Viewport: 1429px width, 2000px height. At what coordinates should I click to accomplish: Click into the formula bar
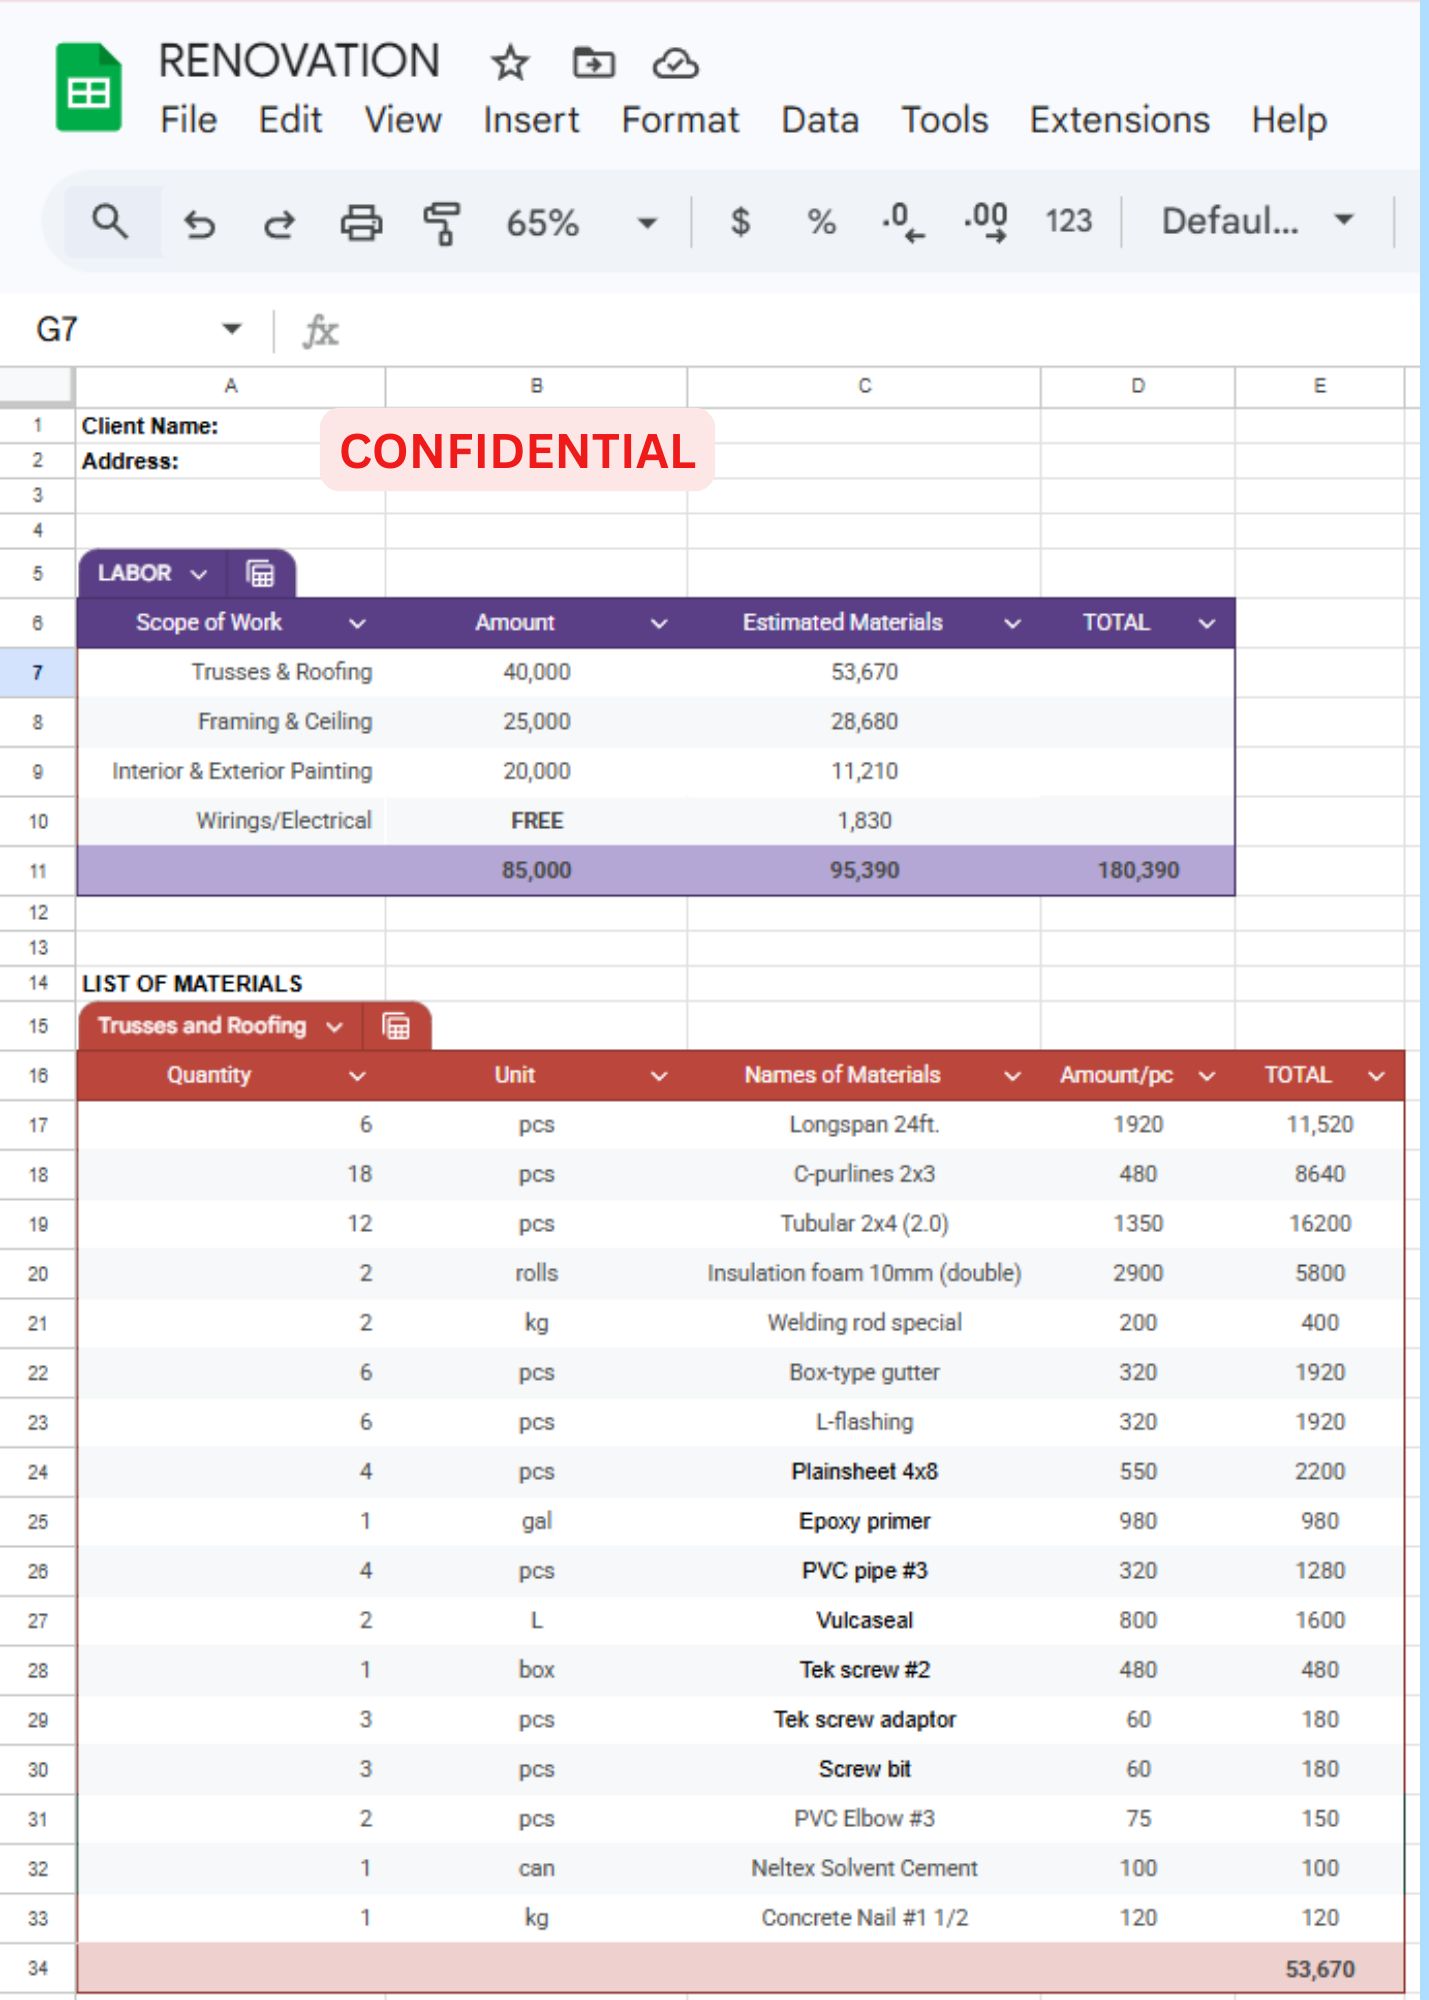[880, 330]
